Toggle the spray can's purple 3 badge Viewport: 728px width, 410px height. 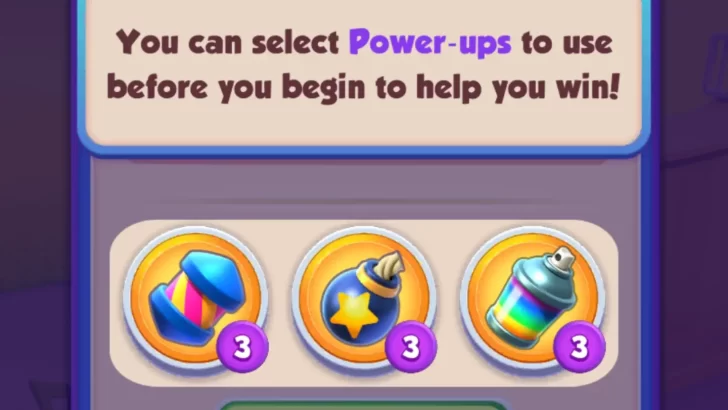tap(579, 347)
